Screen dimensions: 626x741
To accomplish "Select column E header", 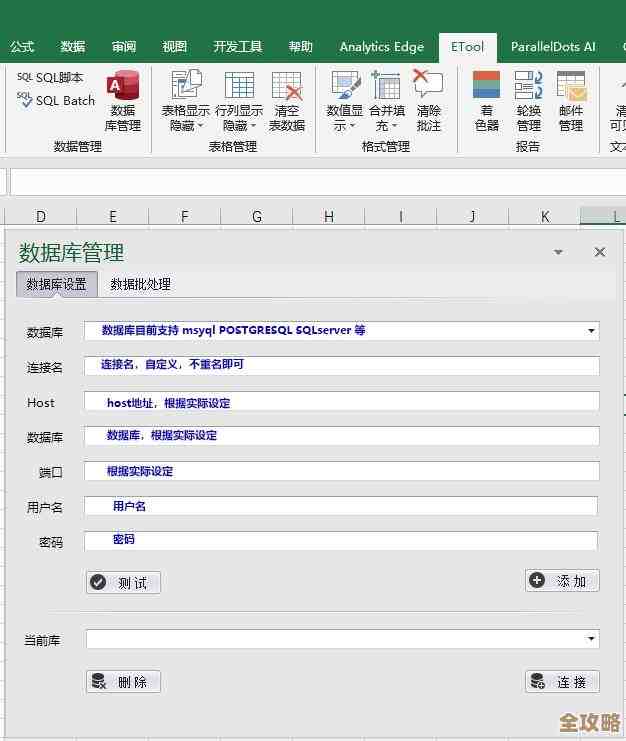I will [x=113, y=216].
